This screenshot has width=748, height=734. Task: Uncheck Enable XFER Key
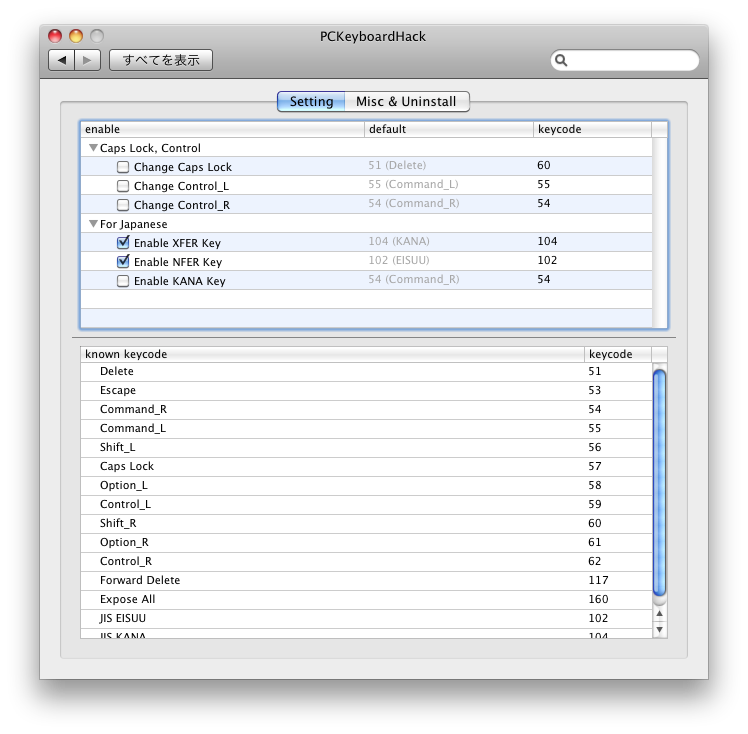tap(123, 243)
